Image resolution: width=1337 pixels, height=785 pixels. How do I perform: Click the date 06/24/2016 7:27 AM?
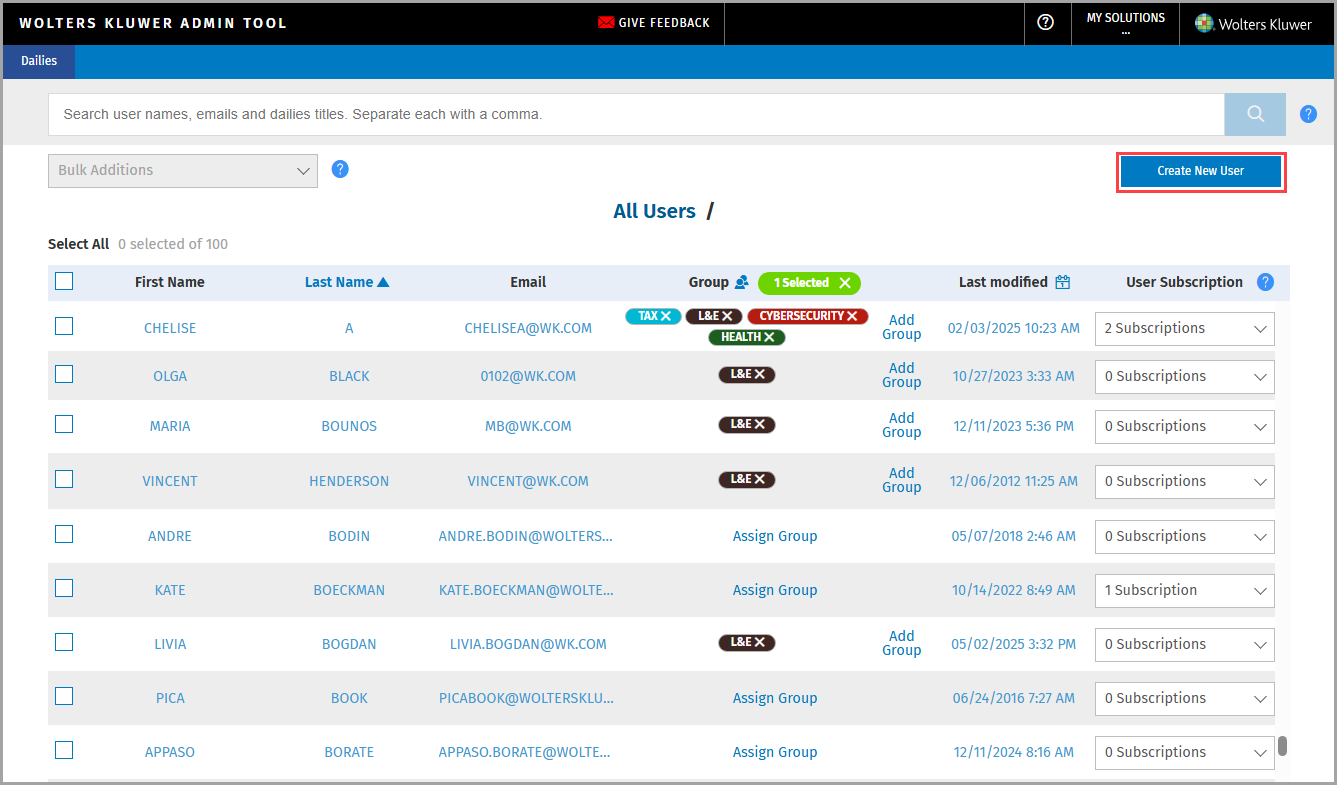coord(1014,698)
